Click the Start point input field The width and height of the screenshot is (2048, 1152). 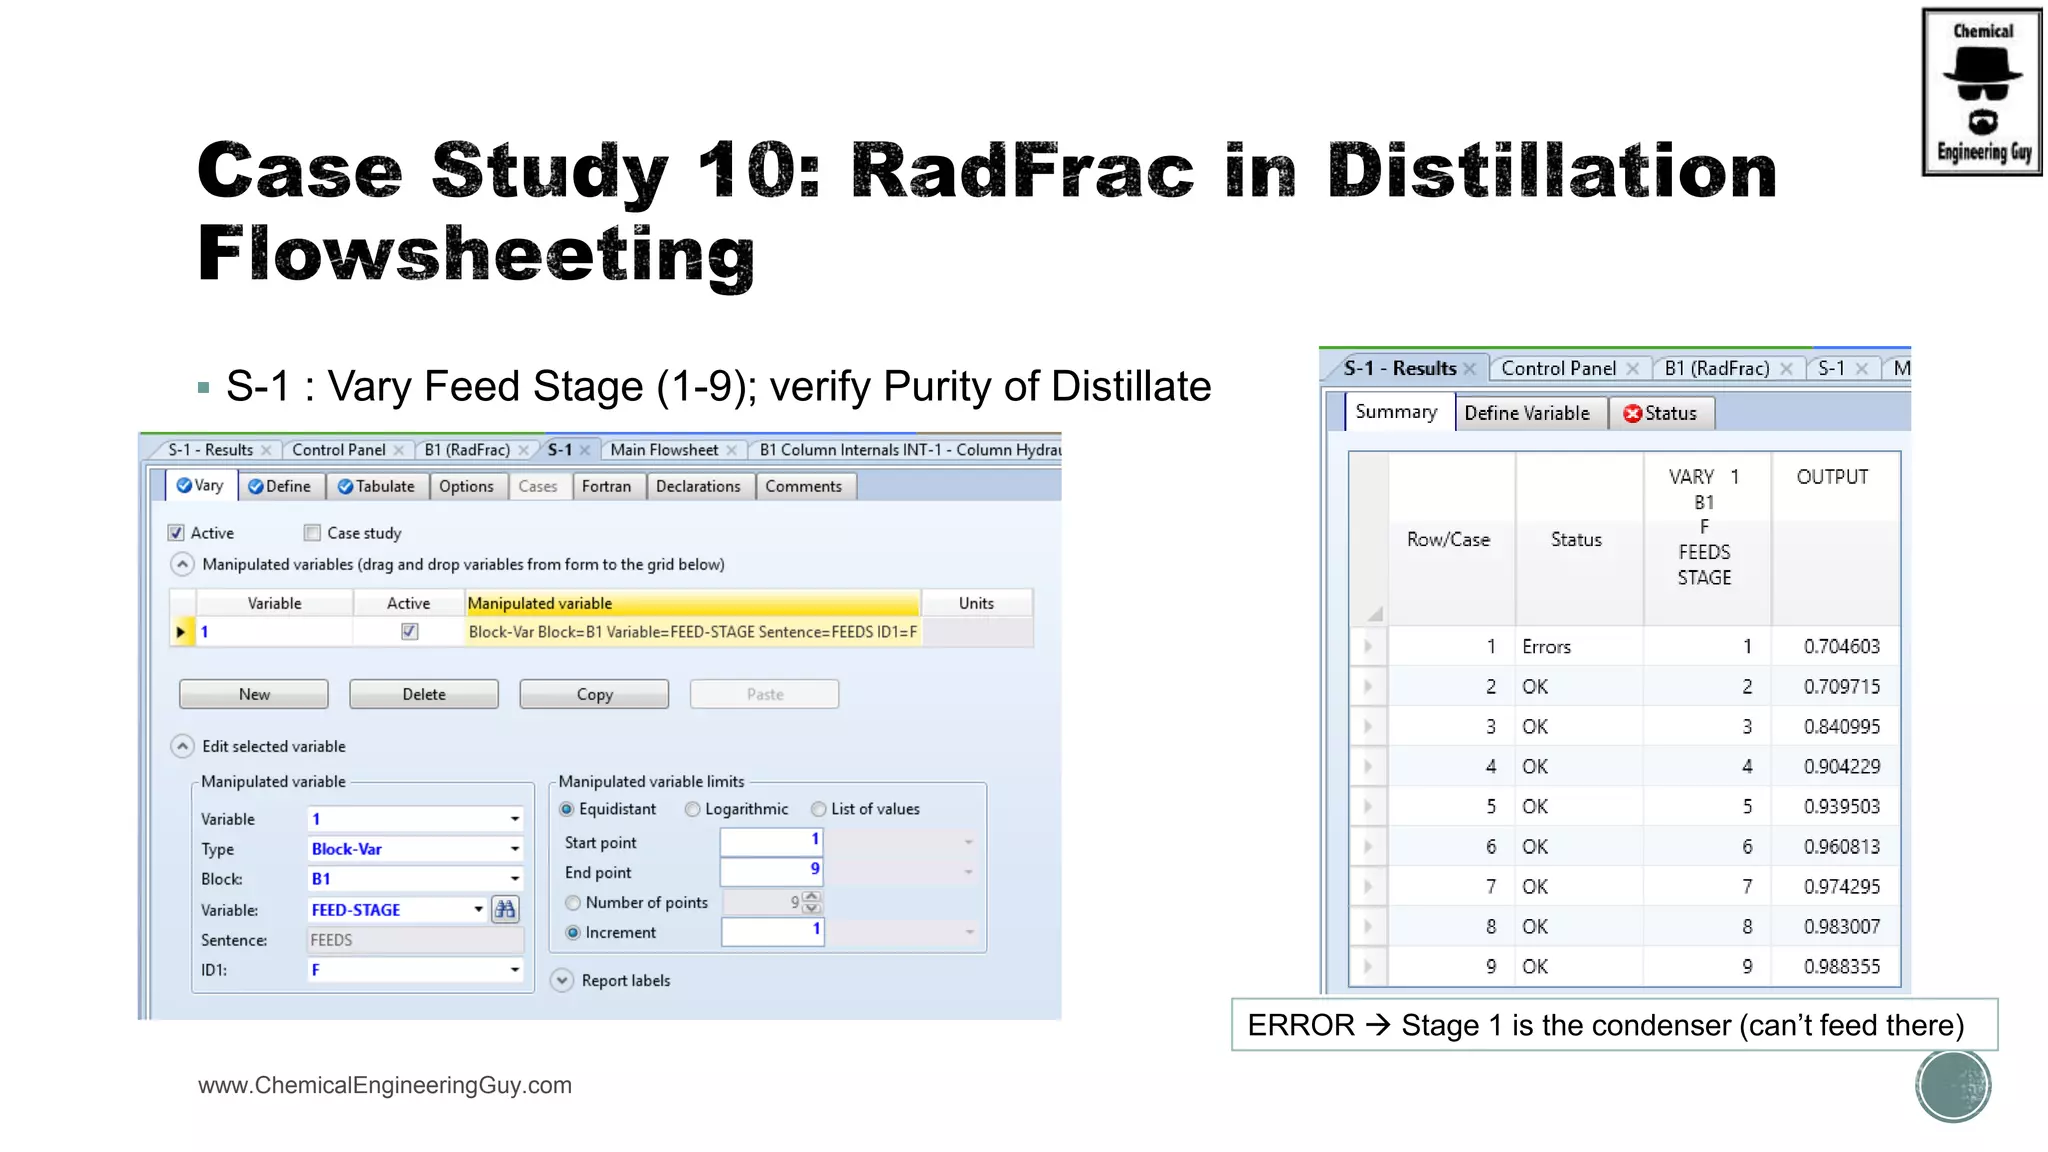point(771,842)
